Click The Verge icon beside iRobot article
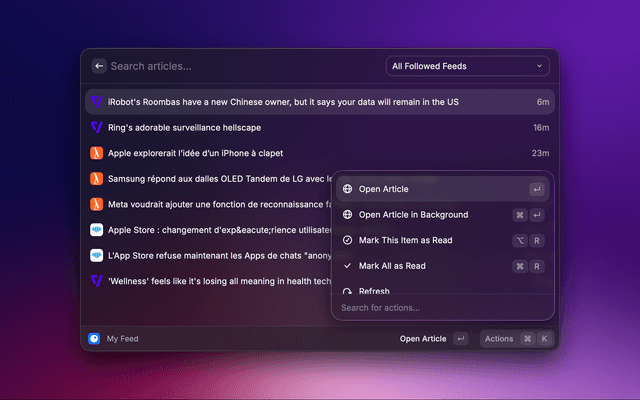This screenshot has width=640, height=400. click(x=96, y=102)
